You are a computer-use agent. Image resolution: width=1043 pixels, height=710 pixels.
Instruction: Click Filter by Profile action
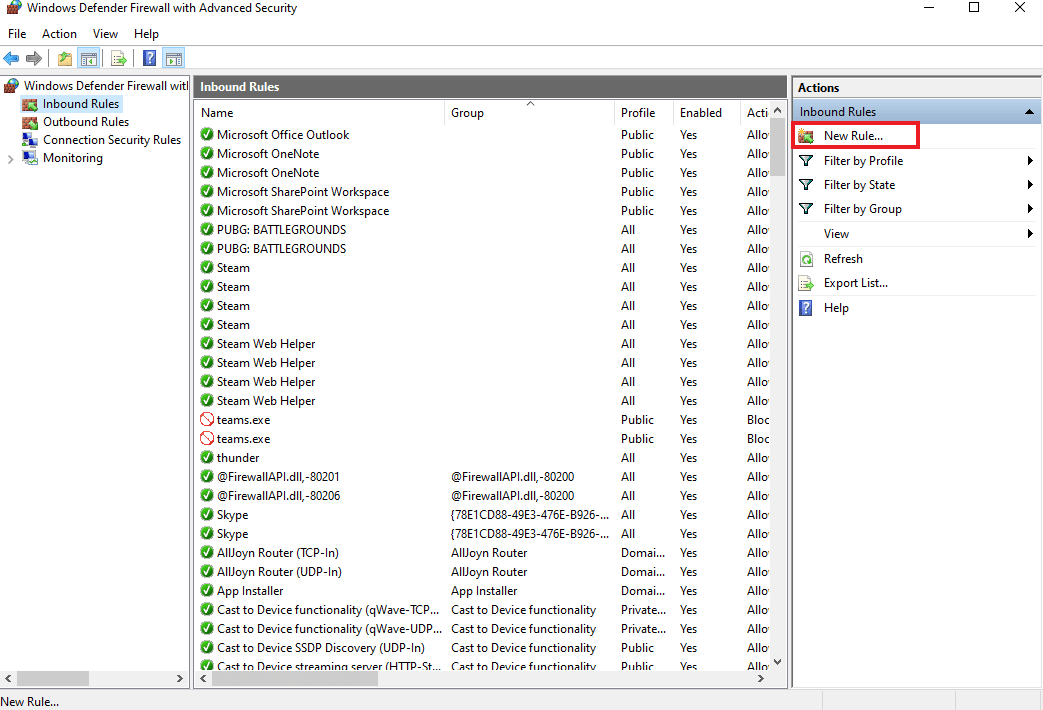(863, 161)
